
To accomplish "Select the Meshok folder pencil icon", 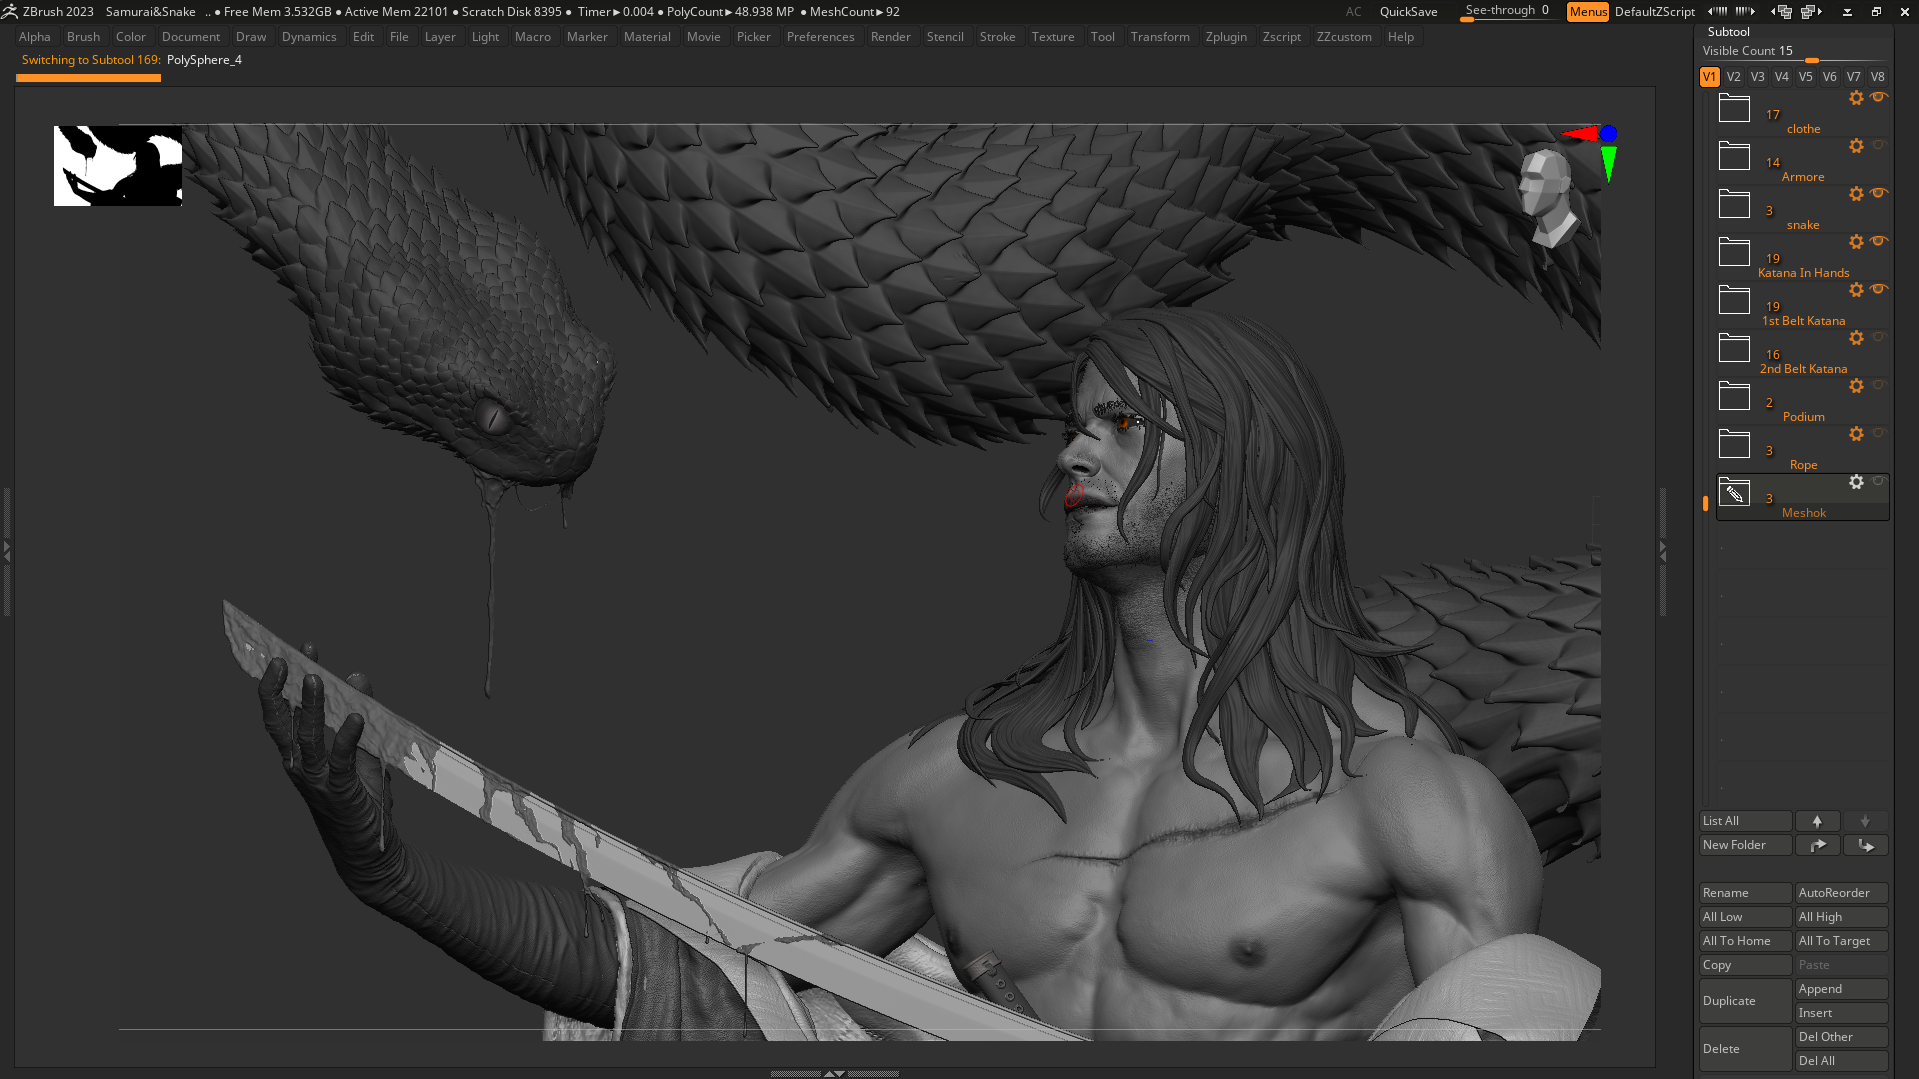I will (x=1734, y=492).
